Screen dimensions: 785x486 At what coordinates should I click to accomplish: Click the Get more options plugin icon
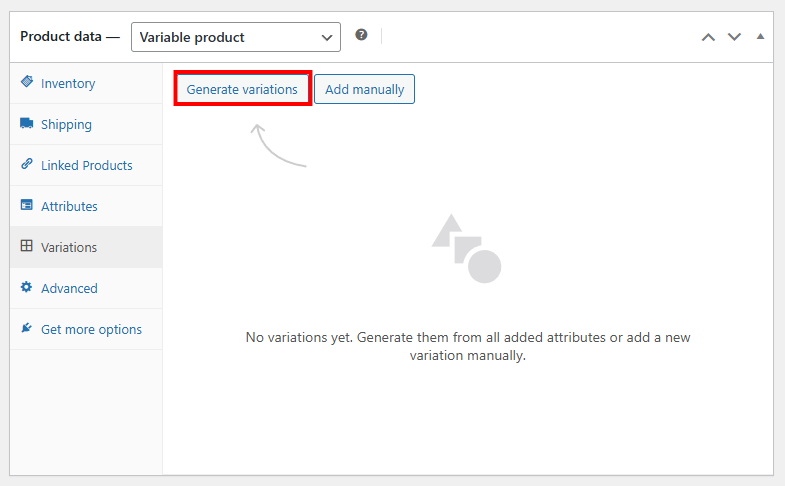(27, 329)
